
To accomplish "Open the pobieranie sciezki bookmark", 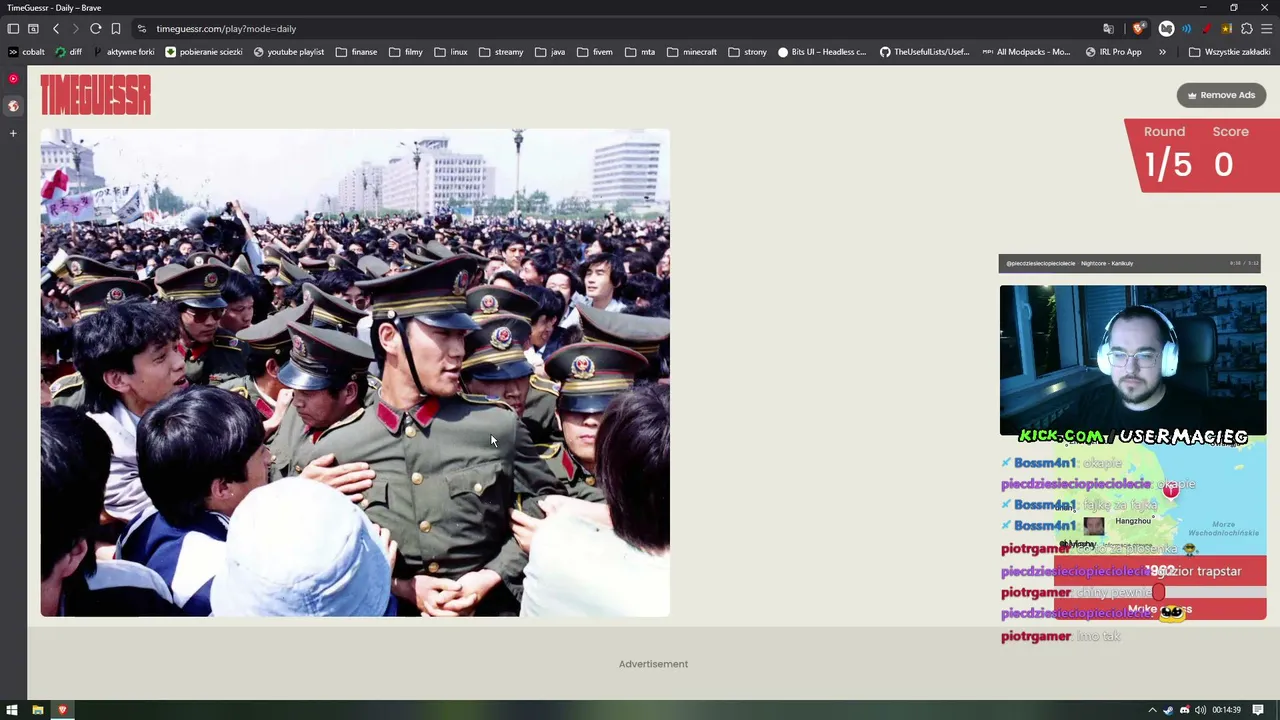I will (x=204, y=52).
